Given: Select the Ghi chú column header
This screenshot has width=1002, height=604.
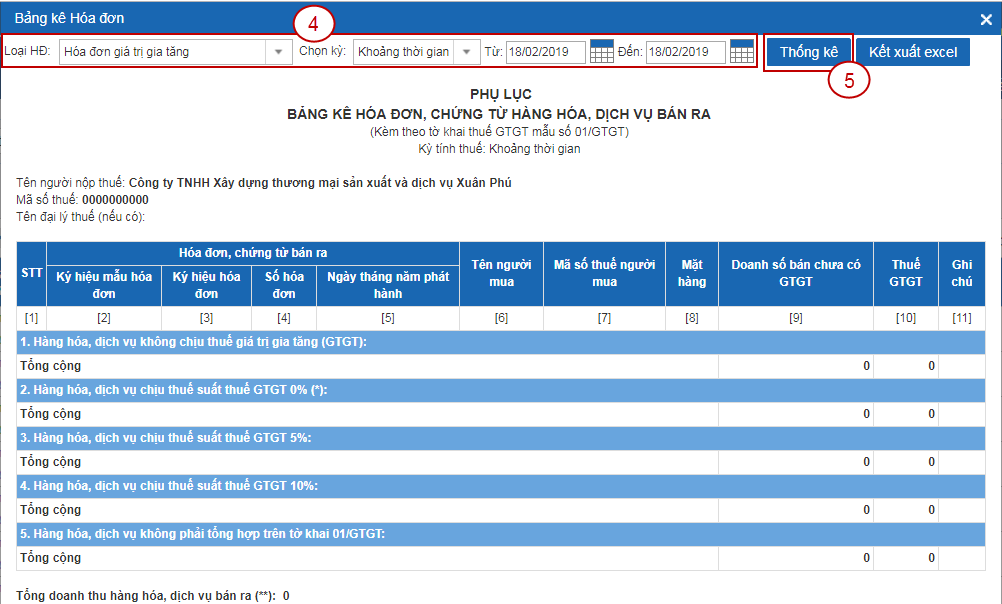Looking at the screenshot, I should (961, 273).
